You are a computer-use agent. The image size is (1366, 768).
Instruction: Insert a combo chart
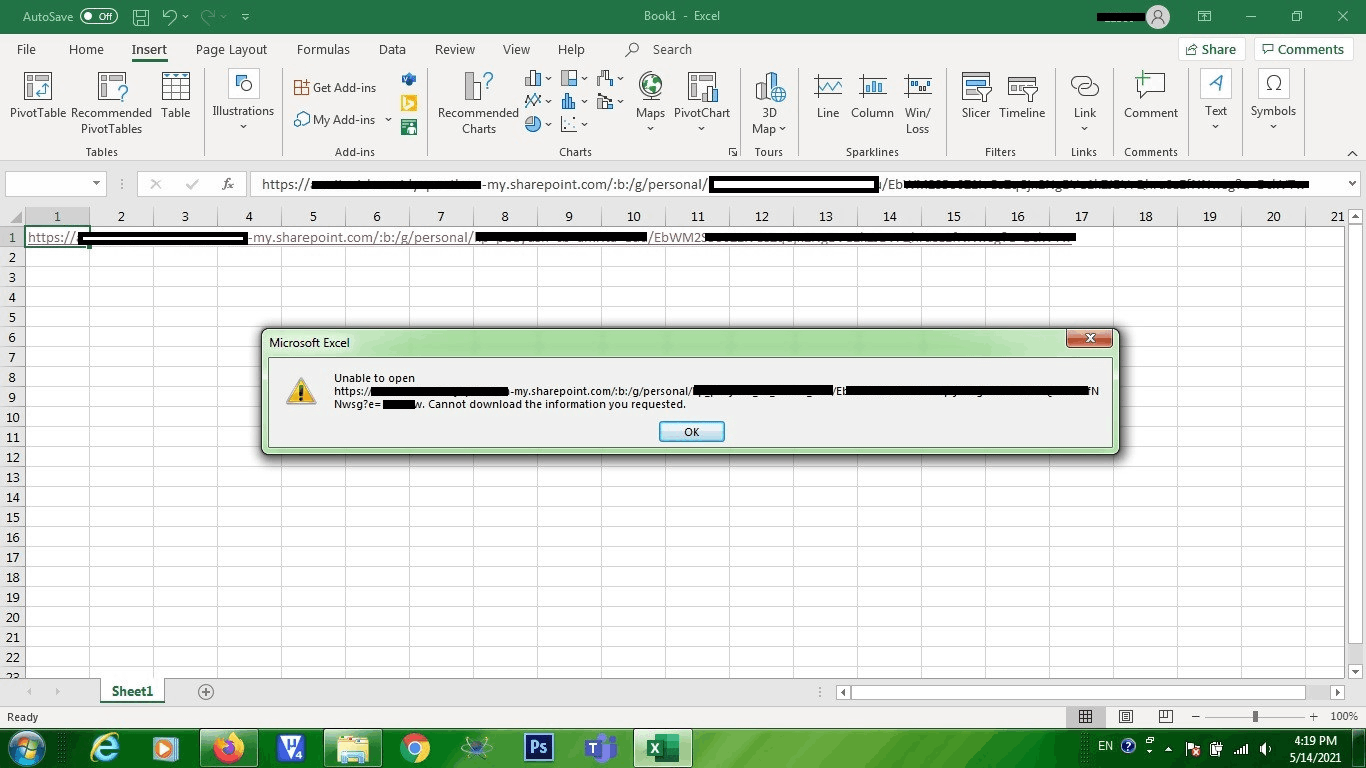point(610,101)
